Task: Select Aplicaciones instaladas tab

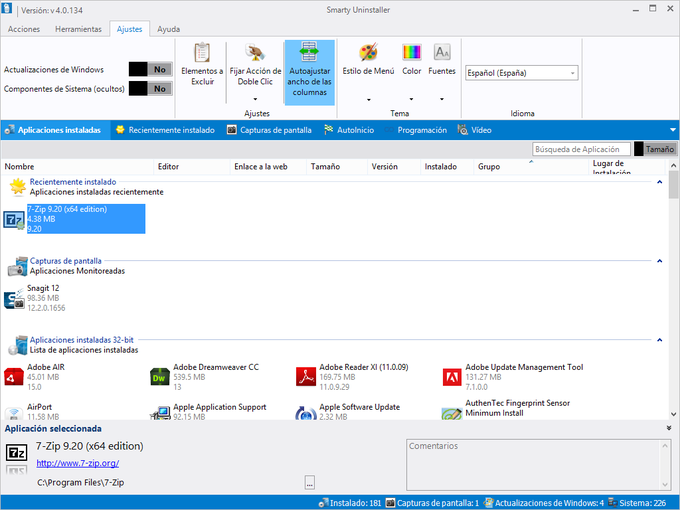Action: pyautogui.click(x=56, y=130)
